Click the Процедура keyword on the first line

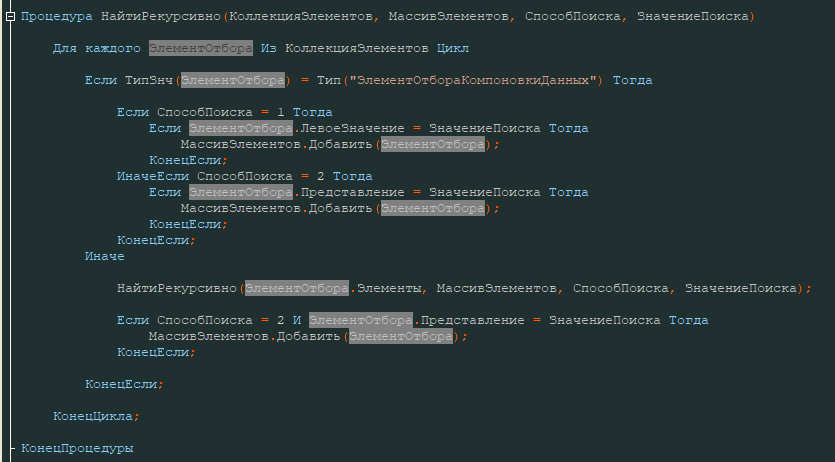(x=56, y=16)
